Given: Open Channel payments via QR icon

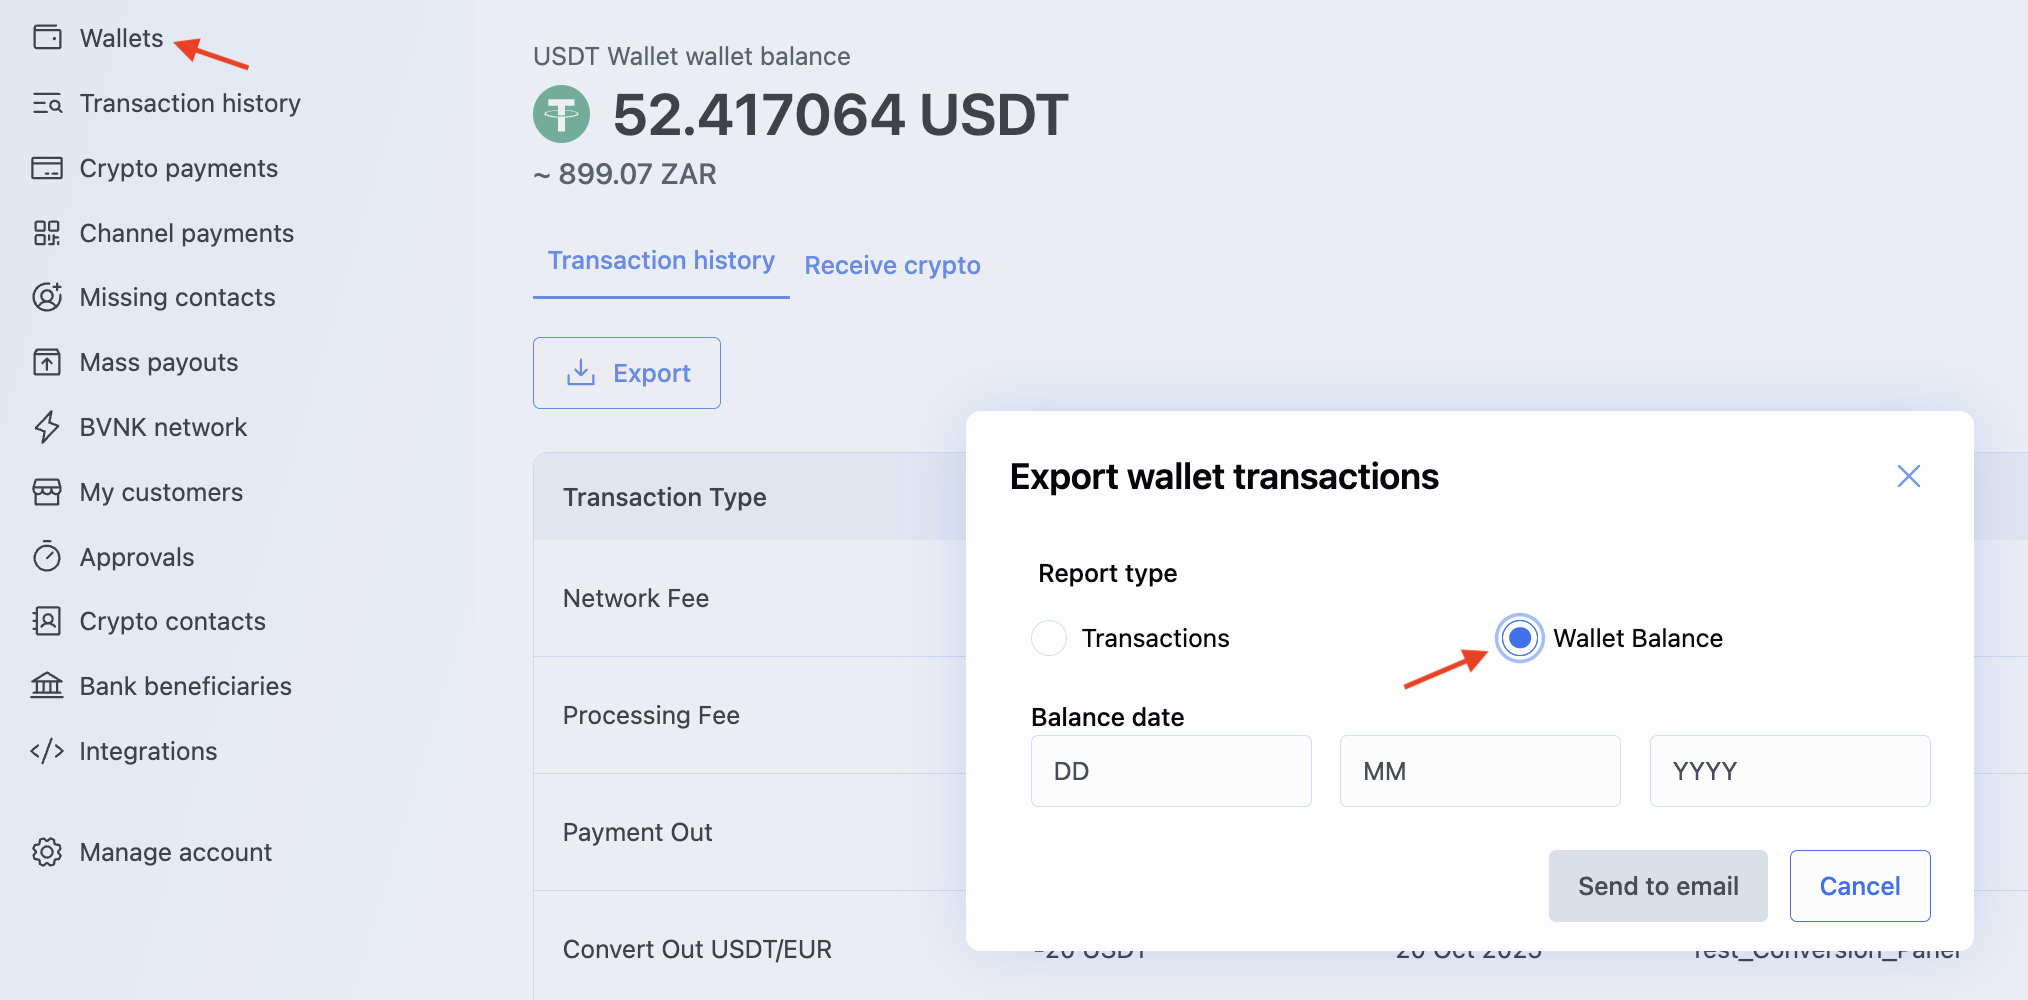Looking at the screenshot, I should pyautogui.click(x=47, y=233).
